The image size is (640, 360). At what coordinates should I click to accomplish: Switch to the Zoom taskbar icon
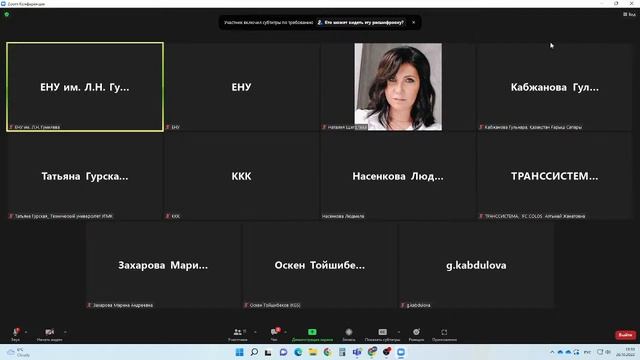pyautogui.click(x=401, y=352)
